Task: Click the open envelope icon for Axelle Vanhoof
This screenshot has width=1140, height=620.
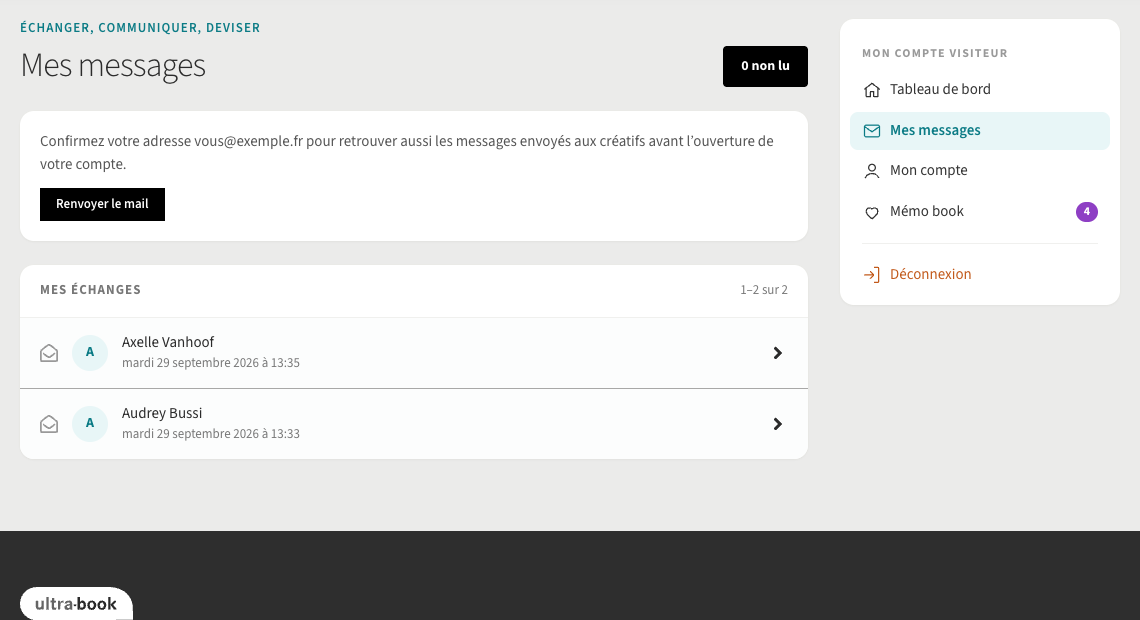Action: [49, 353]
